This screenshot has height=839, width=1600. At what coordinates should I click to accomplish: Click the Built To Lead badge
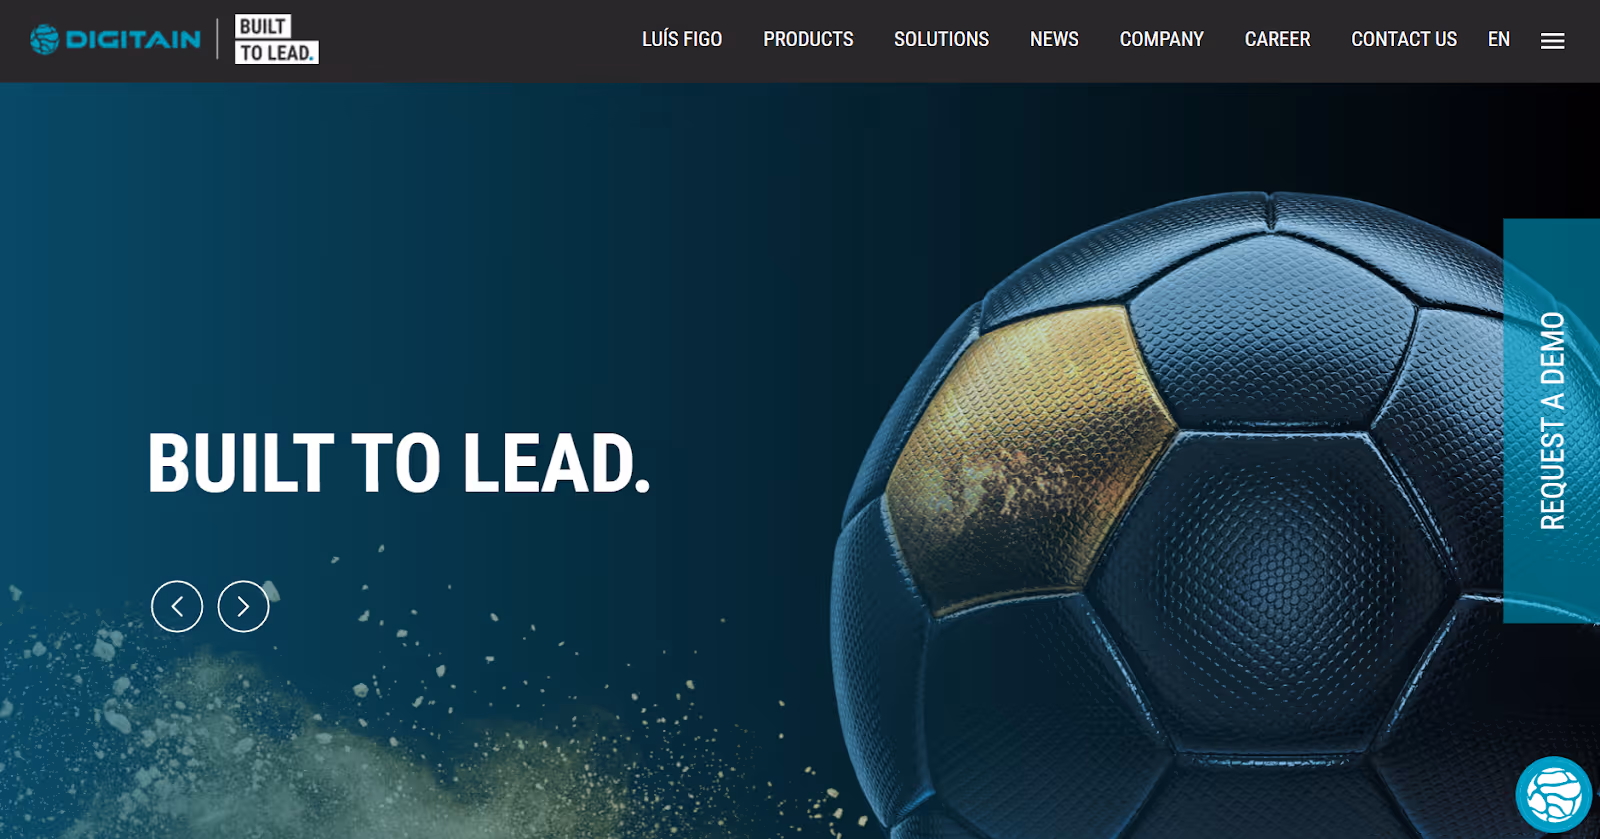[x=277, y=39]
